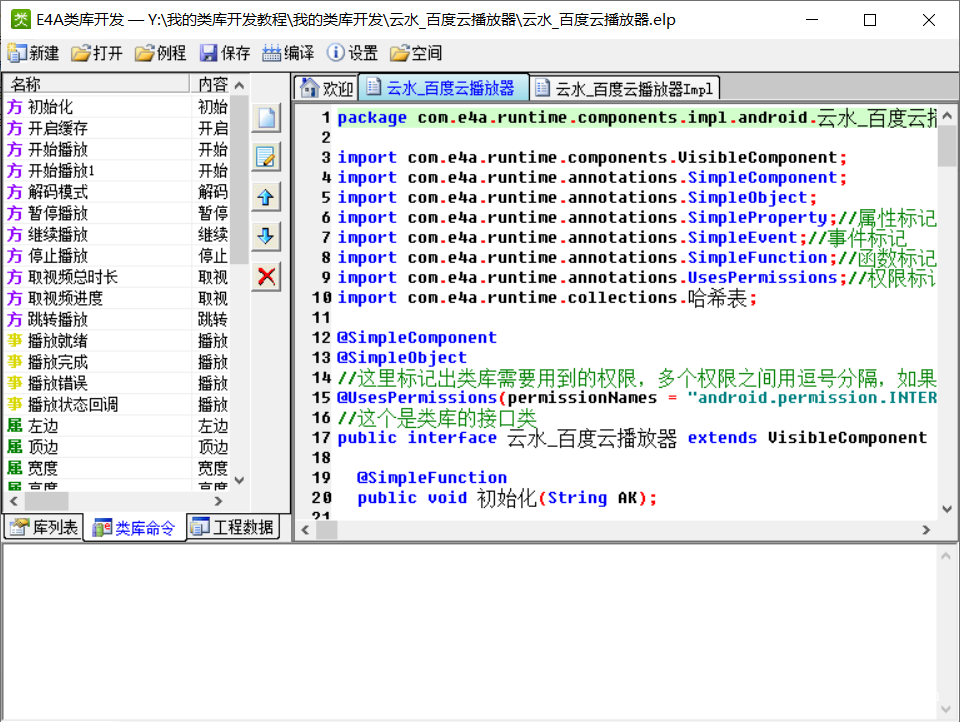
Task: Click the blank-page add command icon
Action: [x=266, y=117]
